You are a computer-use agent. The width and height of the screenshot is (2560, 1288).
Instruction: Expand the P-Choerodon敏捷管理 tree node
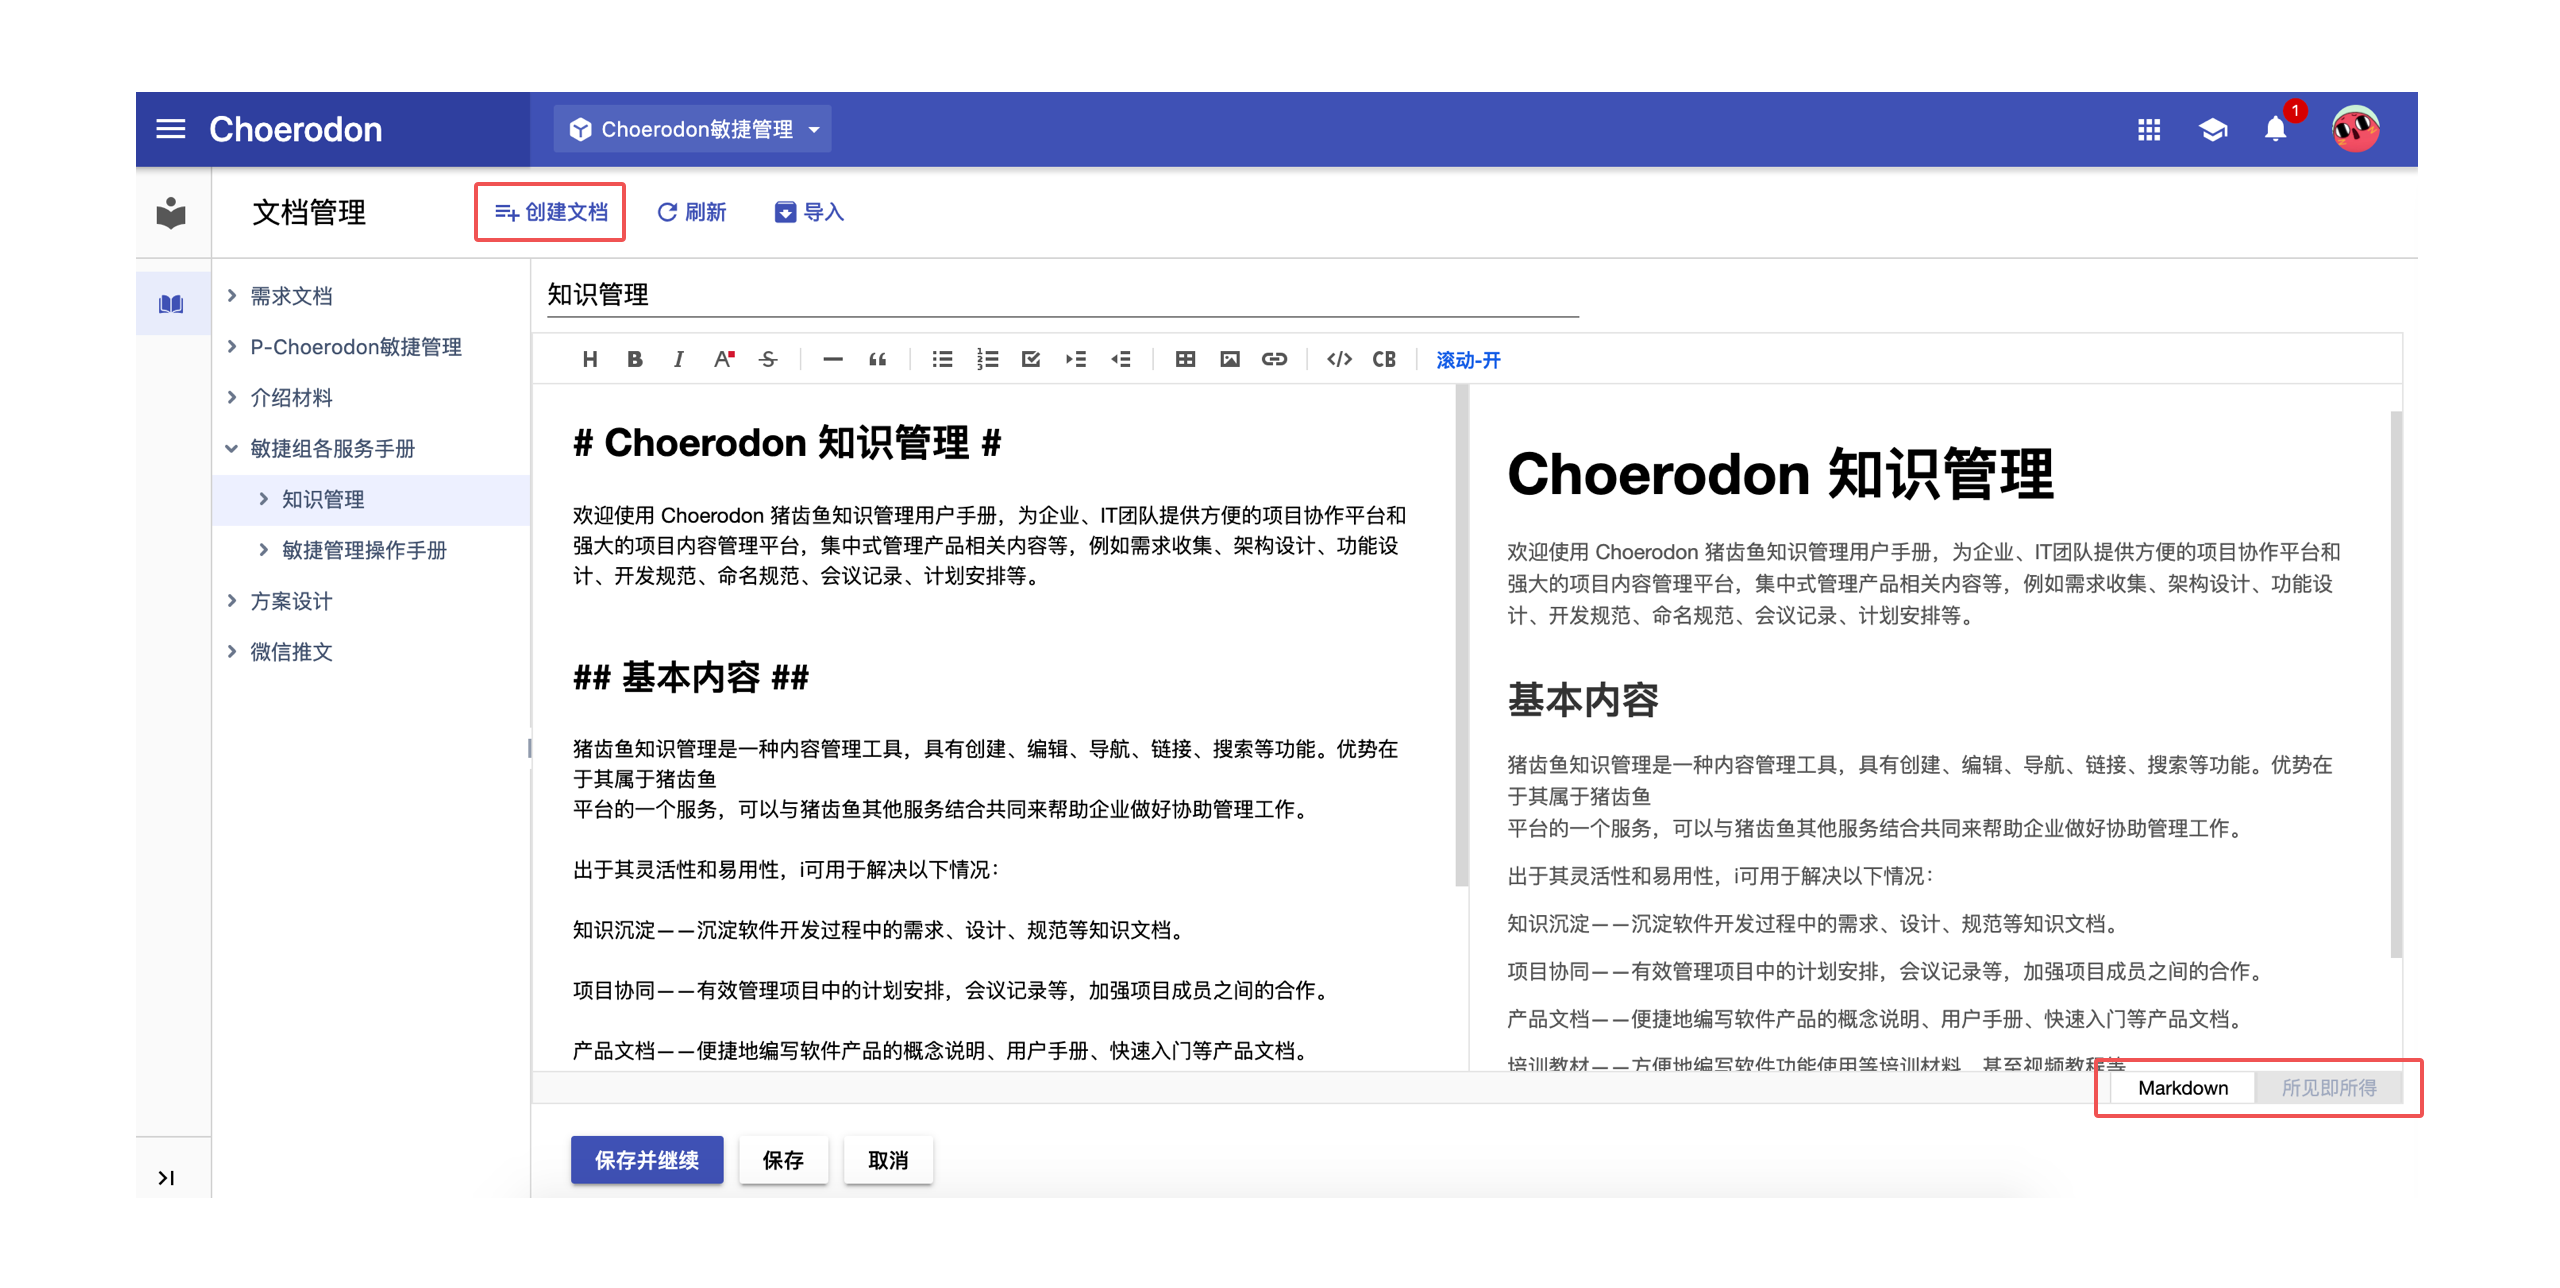click(232, 346)
